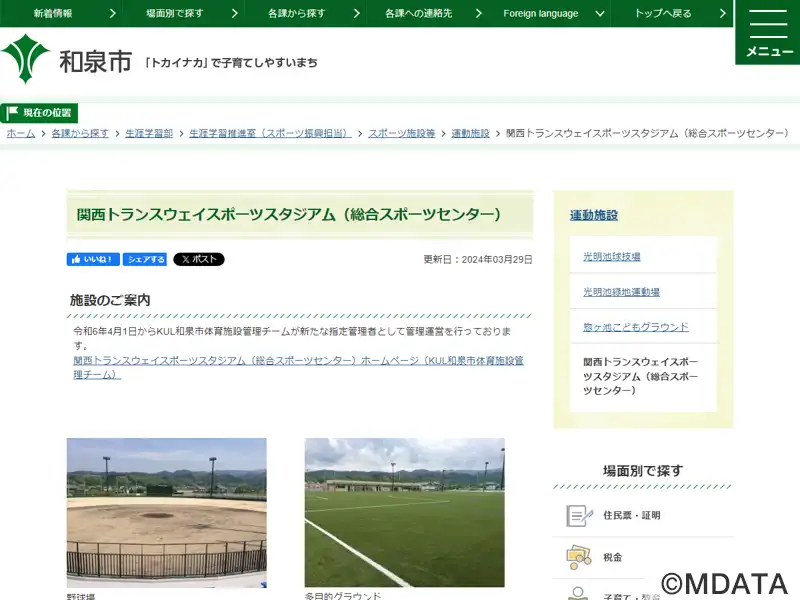Click the X ポスト share button
Viewport: 800px width, 600px height.
point(199,259)
